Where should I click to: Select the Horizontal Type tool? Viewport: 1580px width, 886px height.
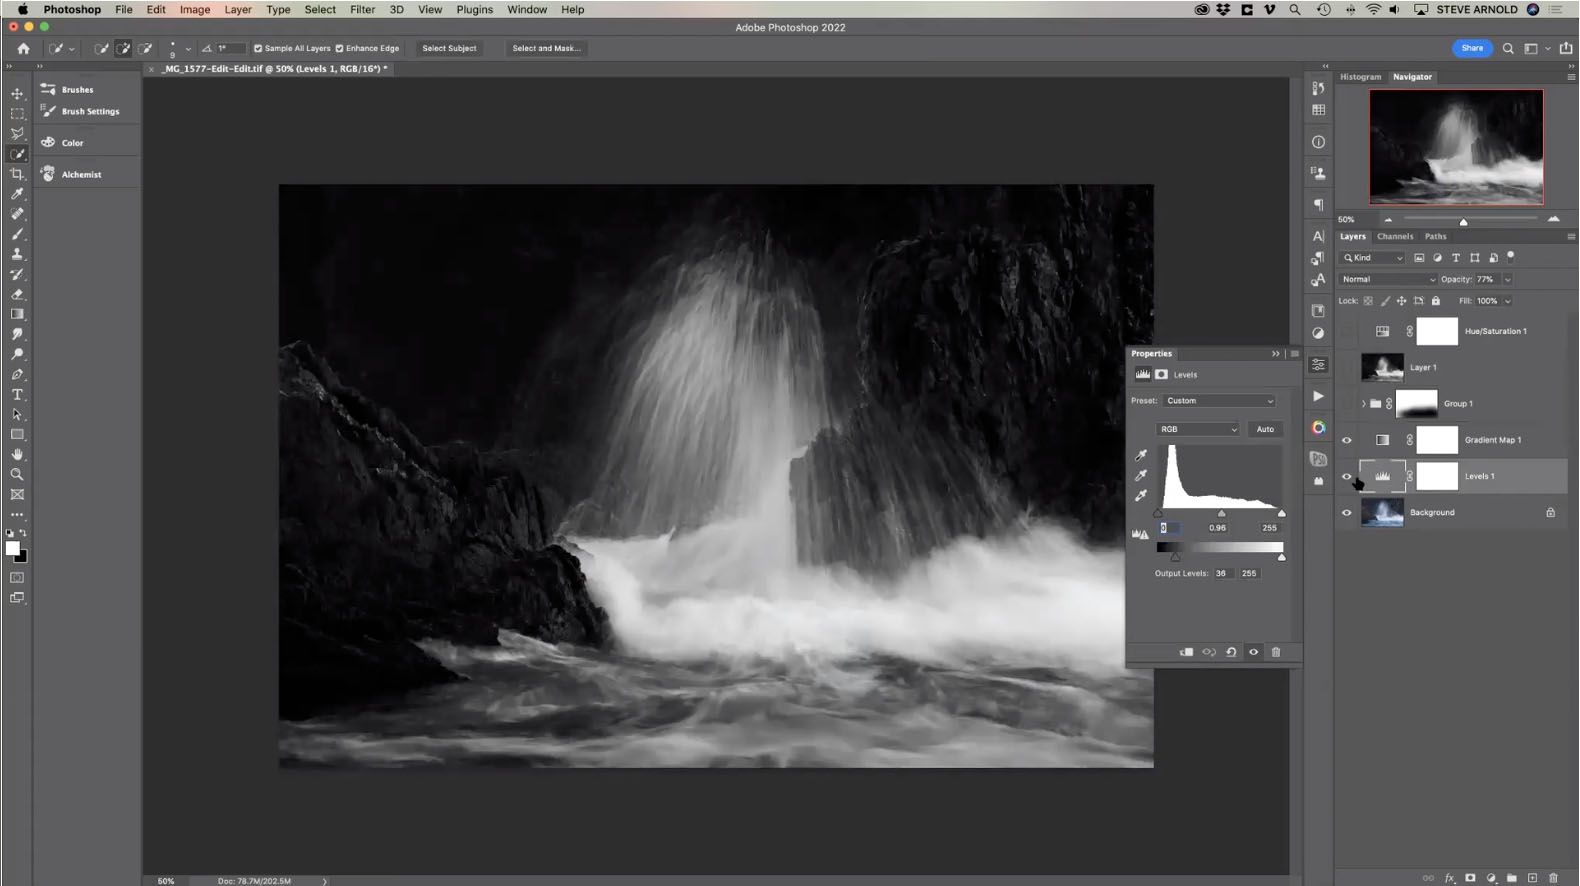pos(17,395)
